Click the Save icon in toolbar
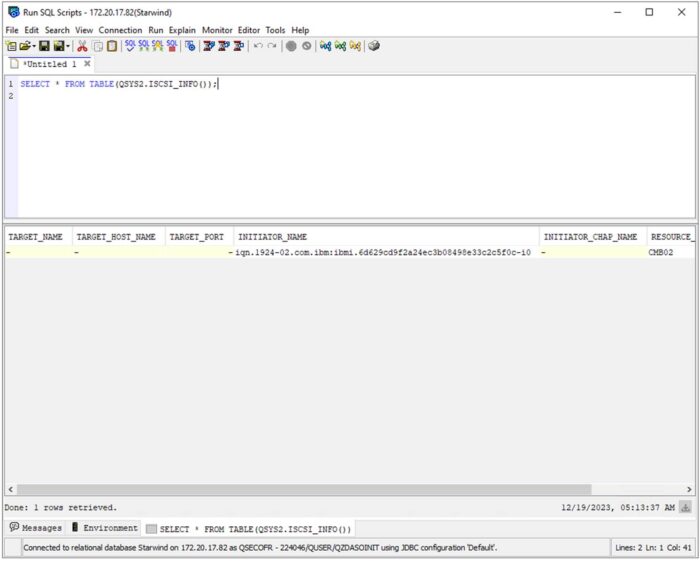Image resolution: width=700 pixels, height=561 pixels. [45, 46]
